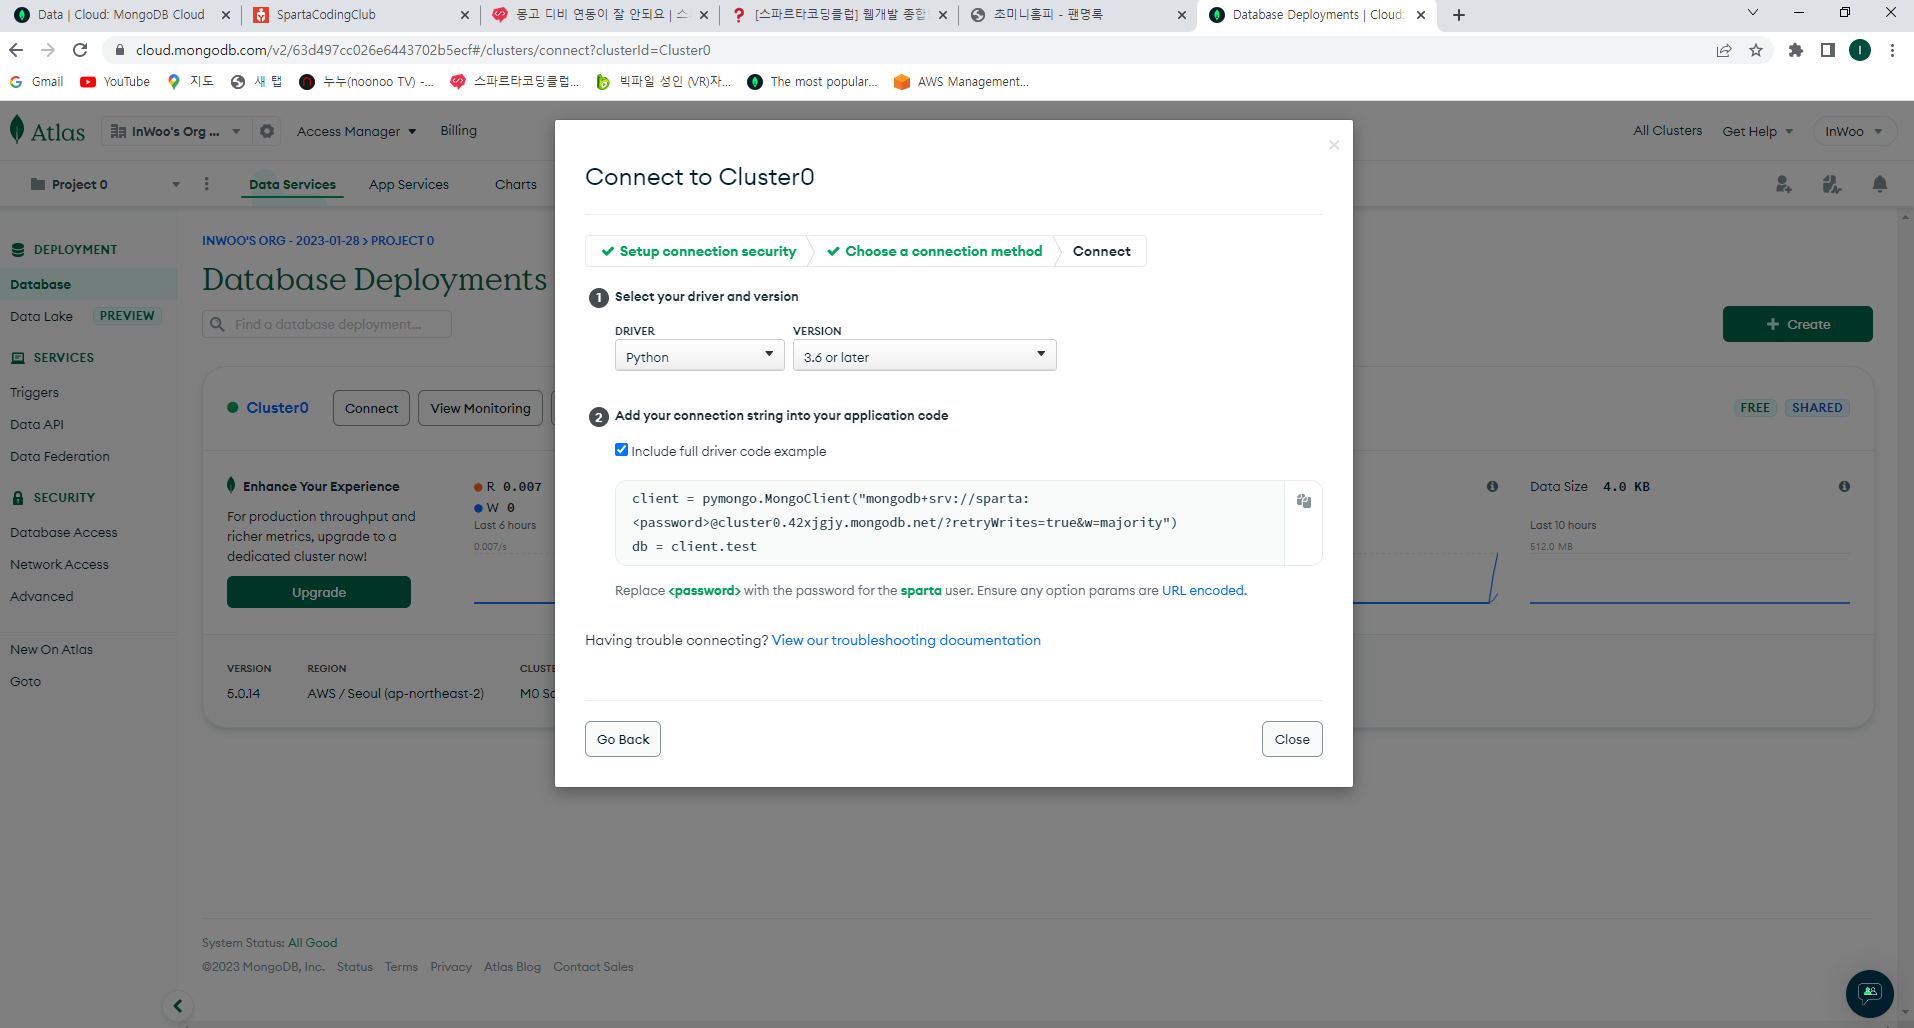
Task: Open the Status footer link
Action: click(x=354, y=967)
